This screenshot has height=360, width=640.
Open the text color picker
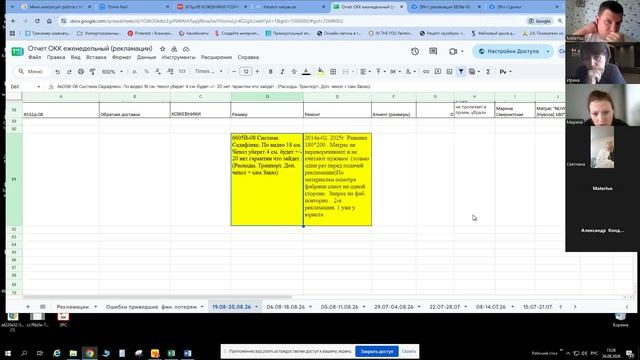click(306, 71)
